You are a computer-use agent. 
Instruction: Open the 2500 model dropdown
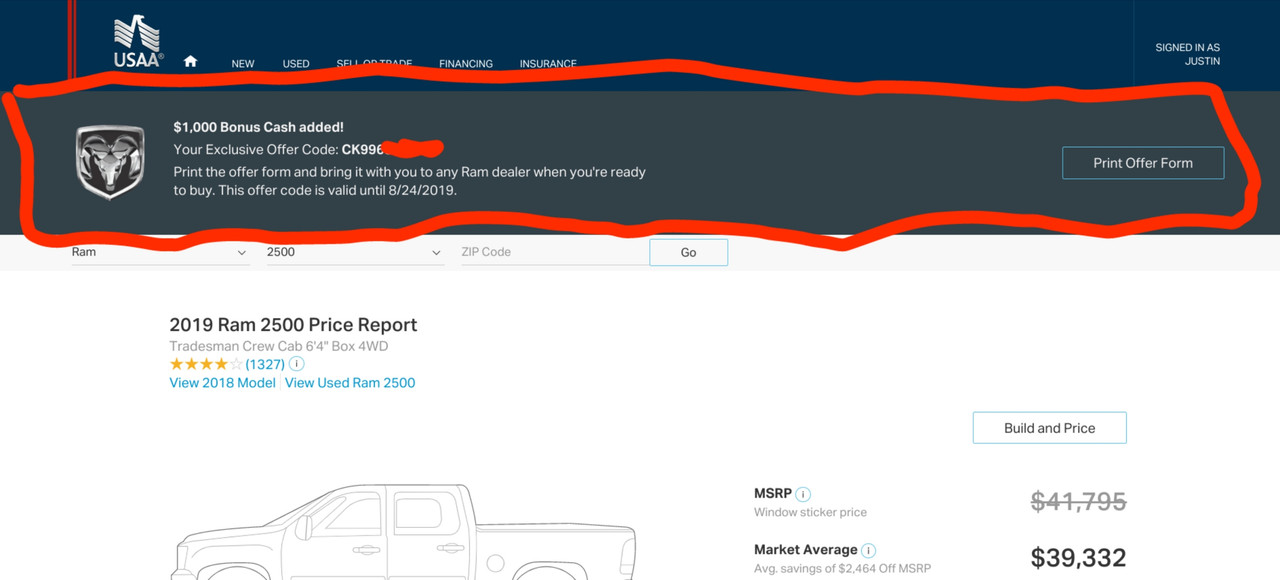pyautogui.click(x=353, y=253)
